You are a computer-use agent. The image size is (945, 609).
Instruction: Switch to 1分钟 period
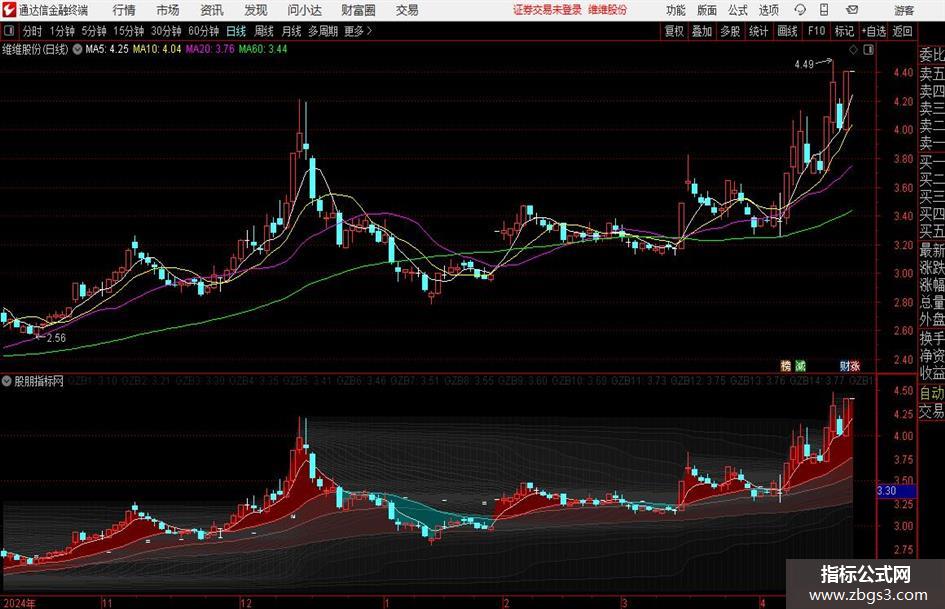[61, 31]
